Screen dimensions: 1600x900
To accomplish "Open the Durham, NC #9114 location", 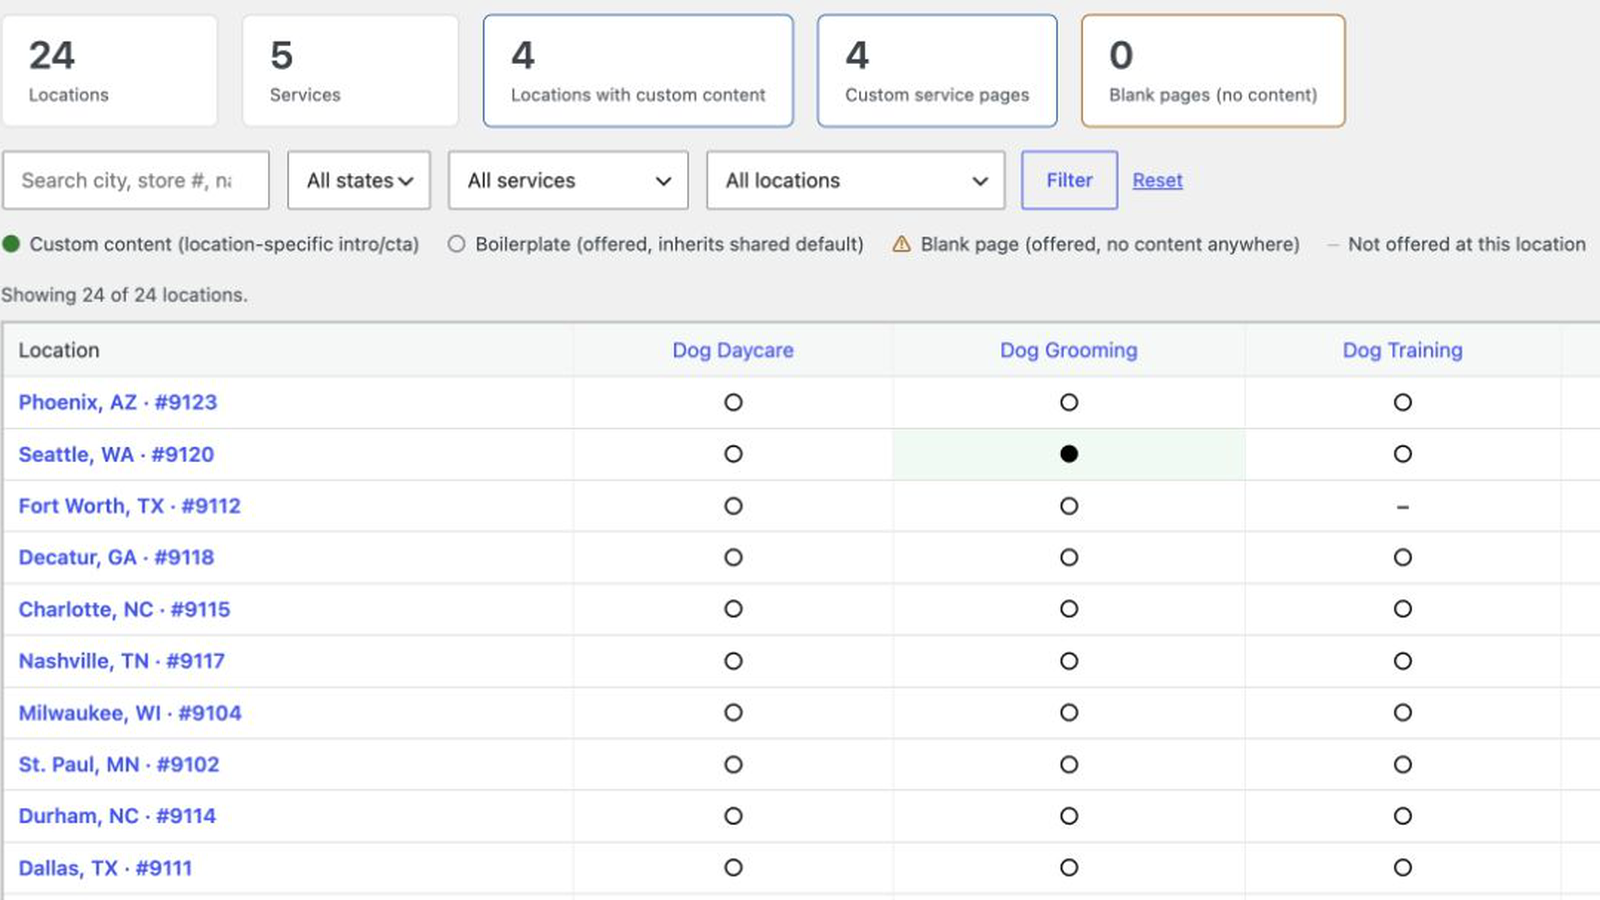I will tap(117, 816).
